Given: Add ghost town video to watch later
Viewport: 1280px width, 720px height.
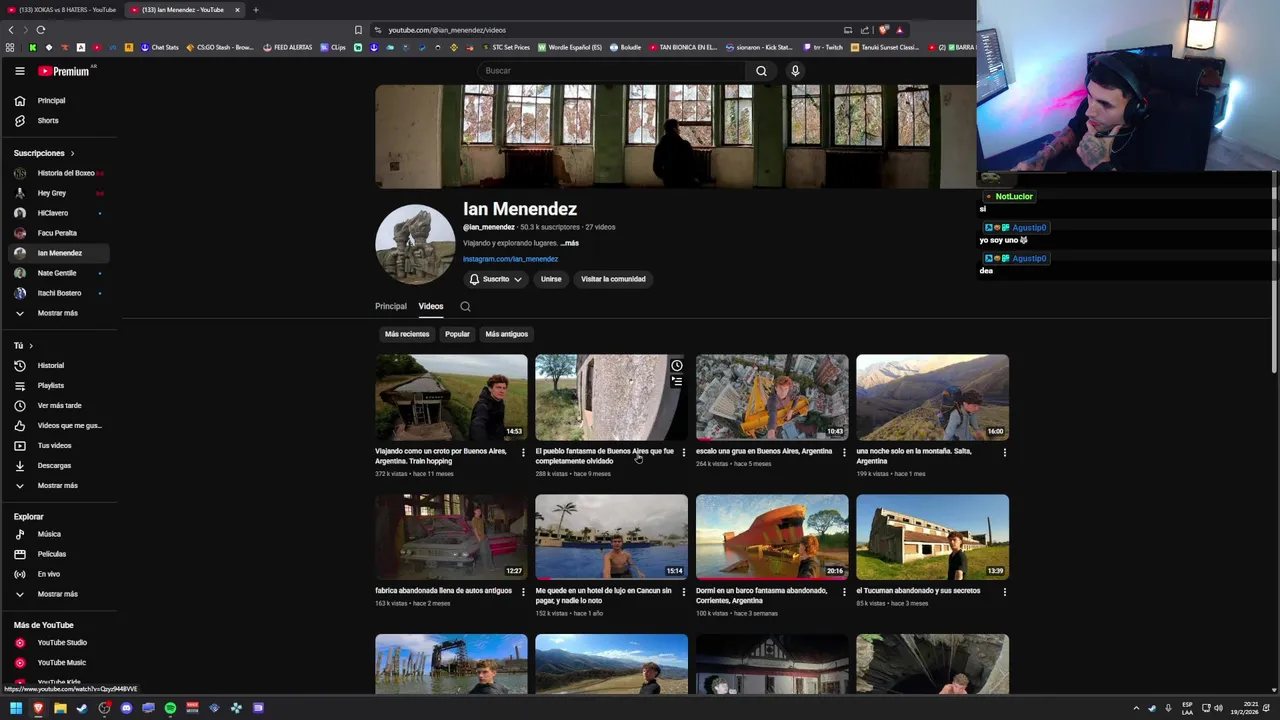Looking at the screenshot, I should [x=677, y=366].
